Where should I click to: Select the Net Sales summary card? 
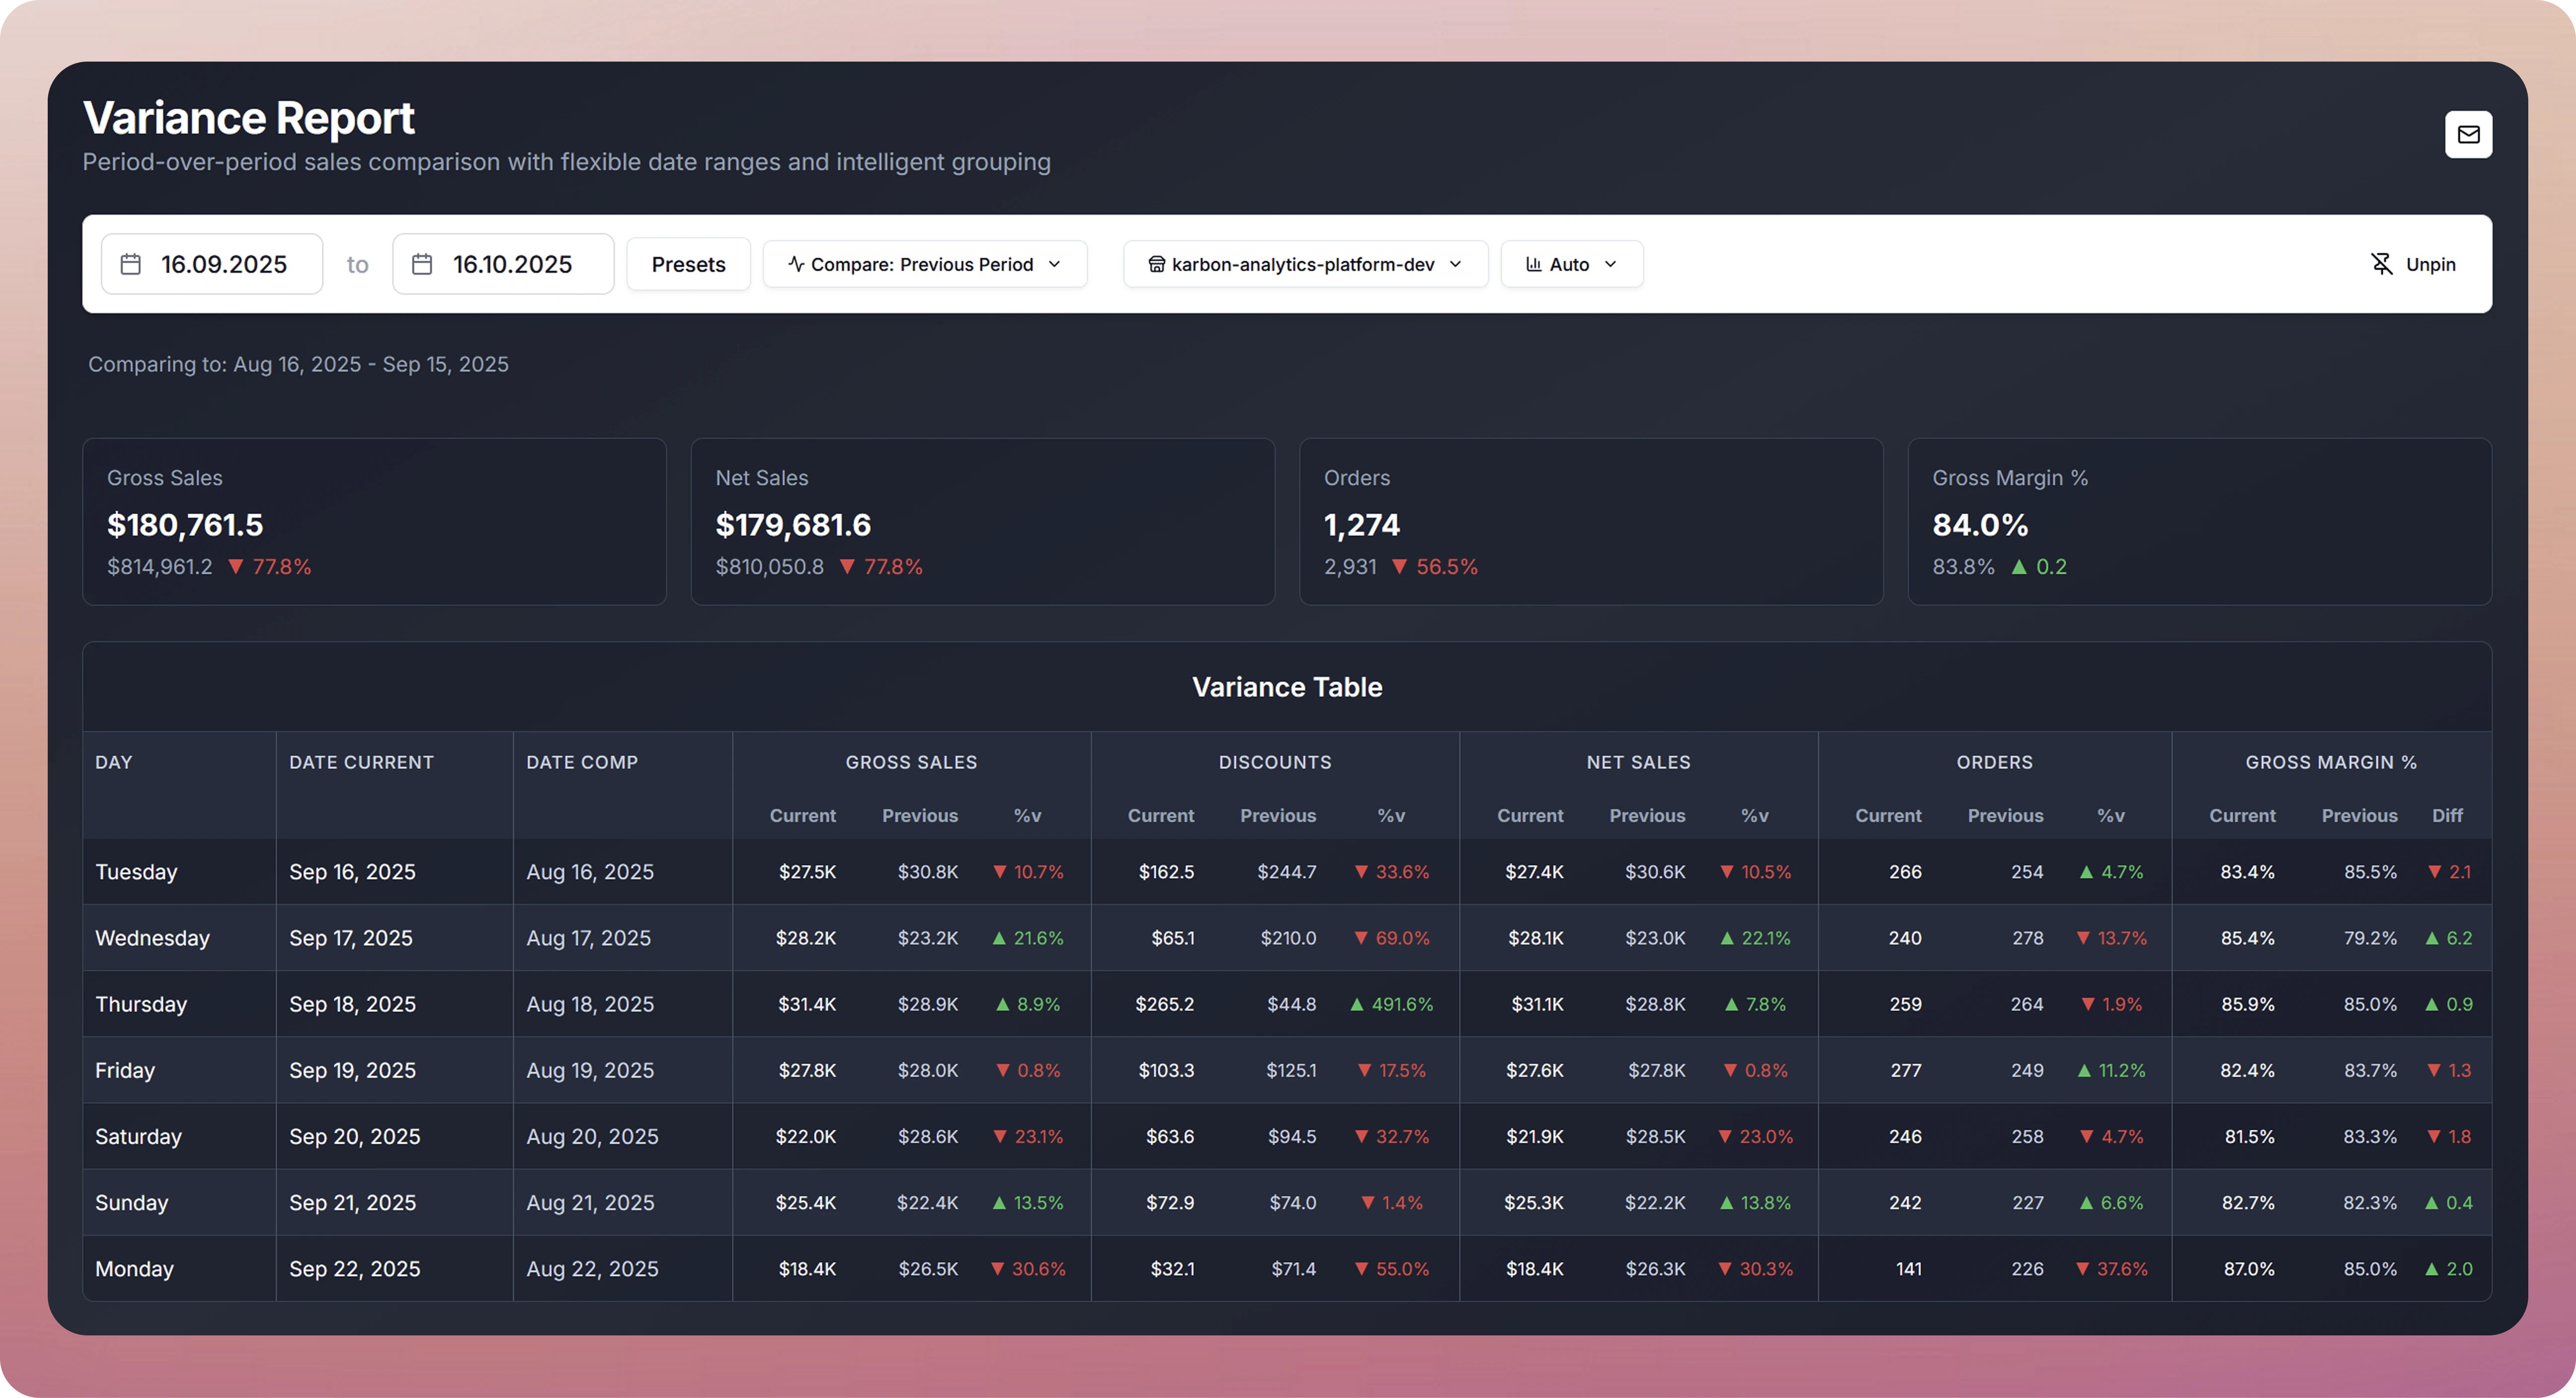pyautogui.click(x=983, y=521)
